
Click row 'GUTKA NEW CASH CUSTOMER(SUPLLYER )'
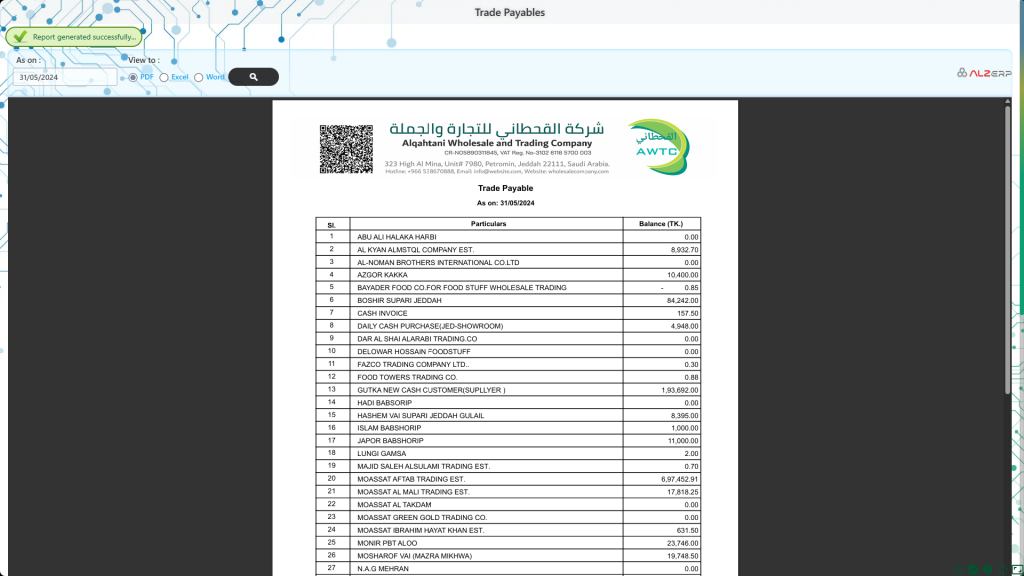508,390
